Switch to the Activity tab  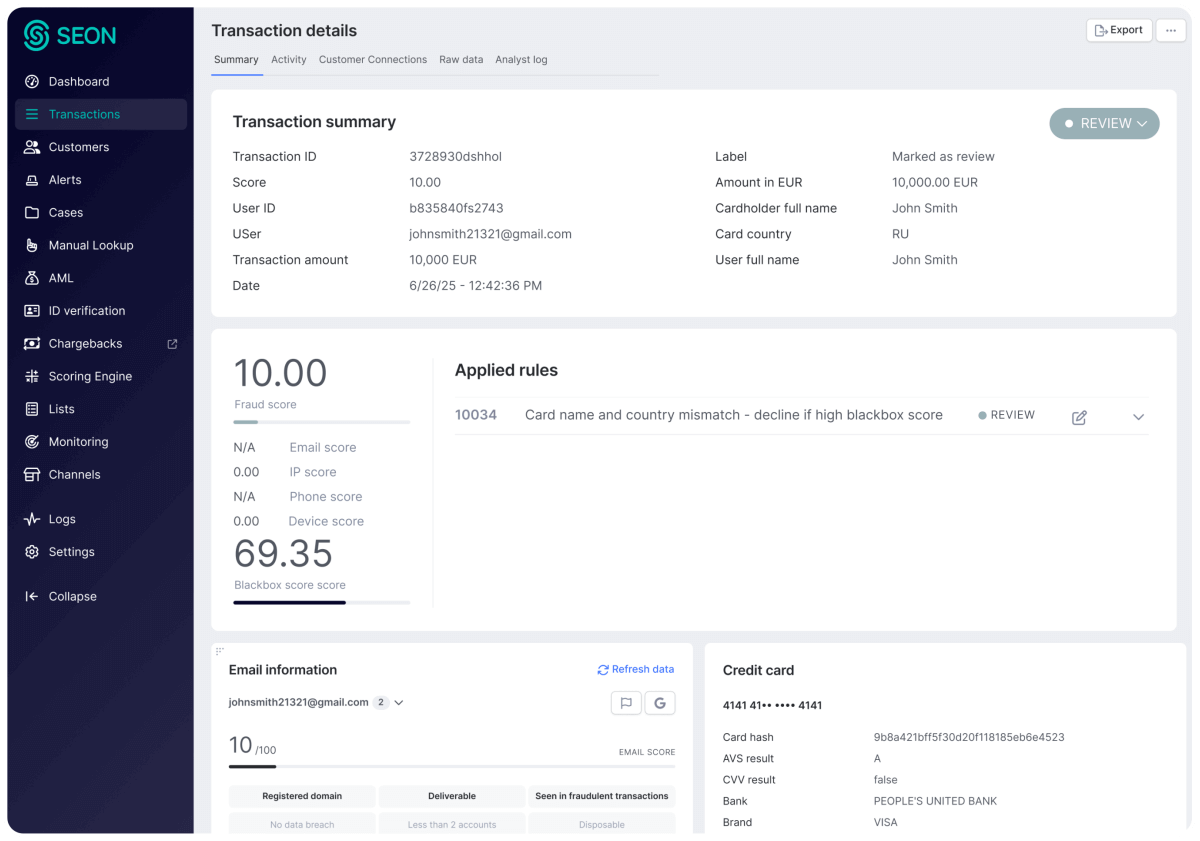[x=289, y=60]
